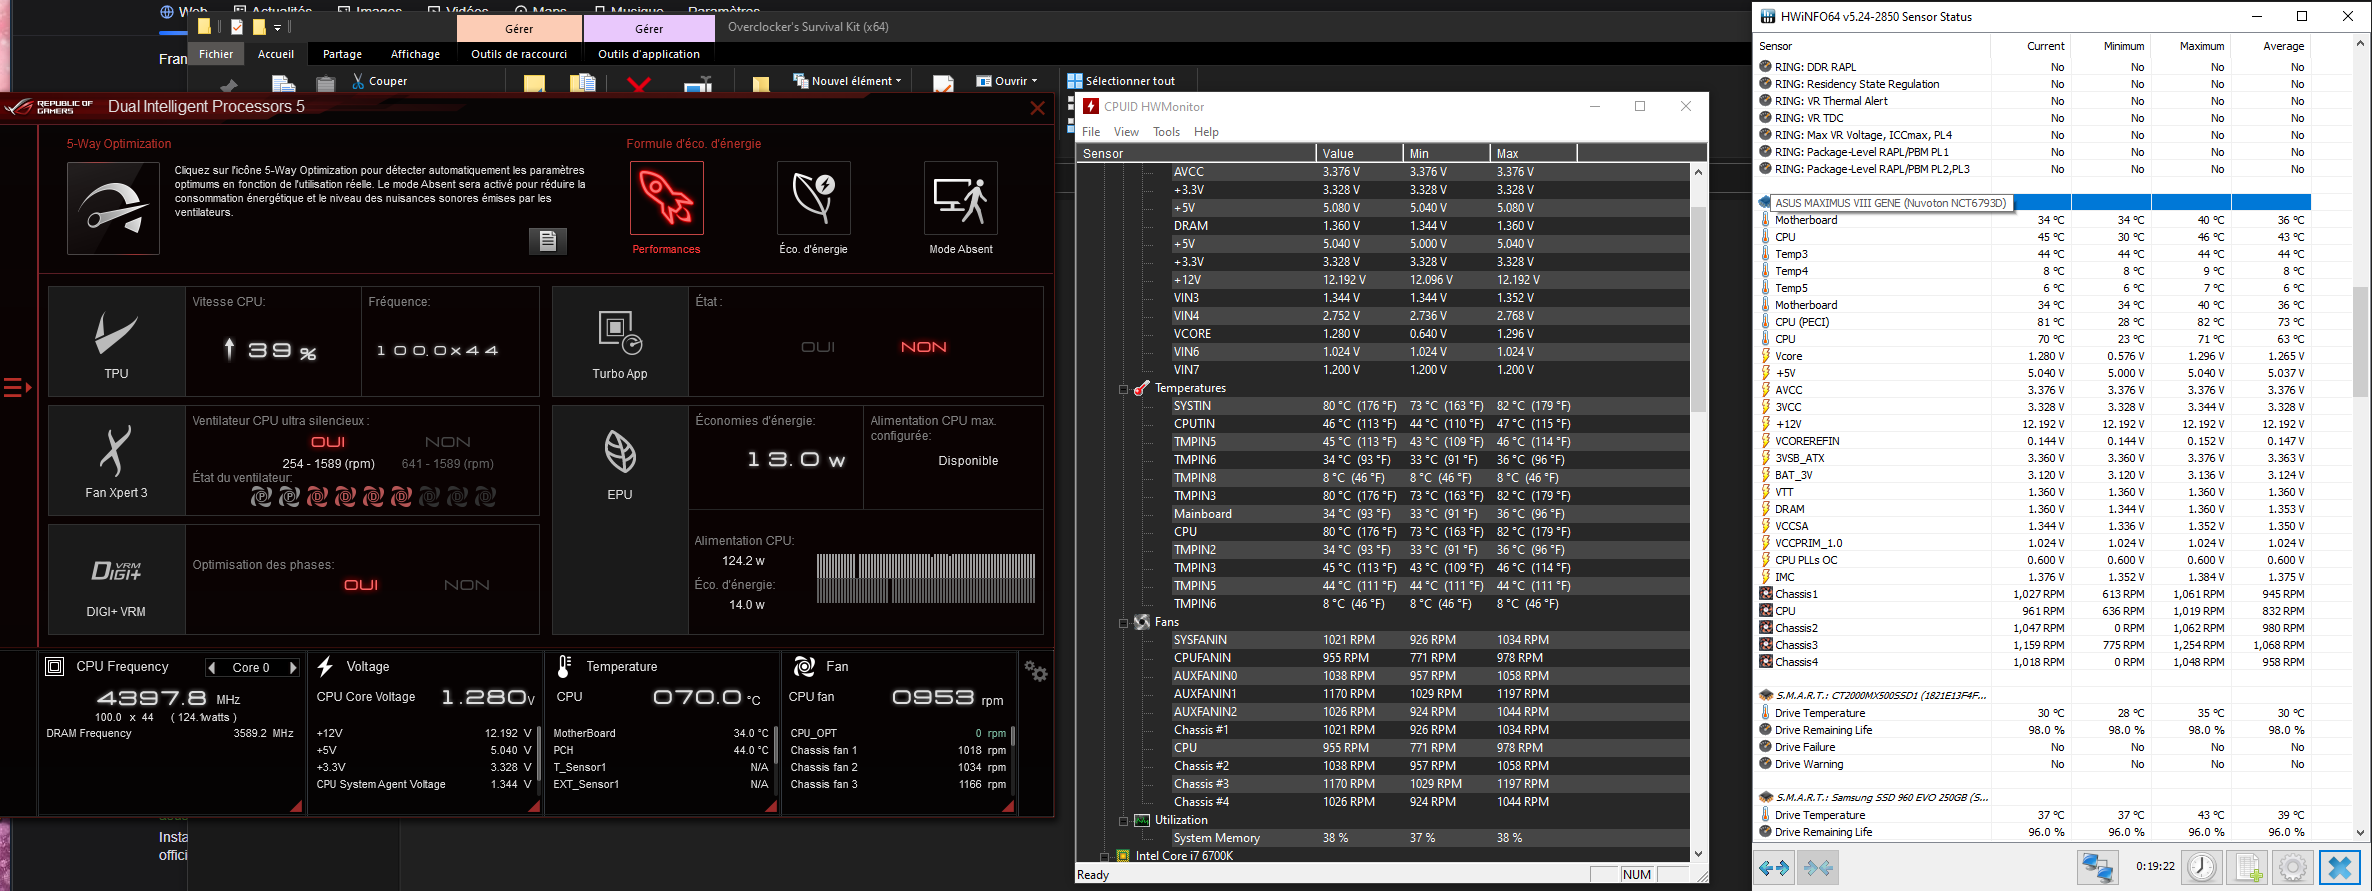Click Sensor column header in HWiNFO
The width and height of the screenshot is (2372, 891).
pos(1872,46)
